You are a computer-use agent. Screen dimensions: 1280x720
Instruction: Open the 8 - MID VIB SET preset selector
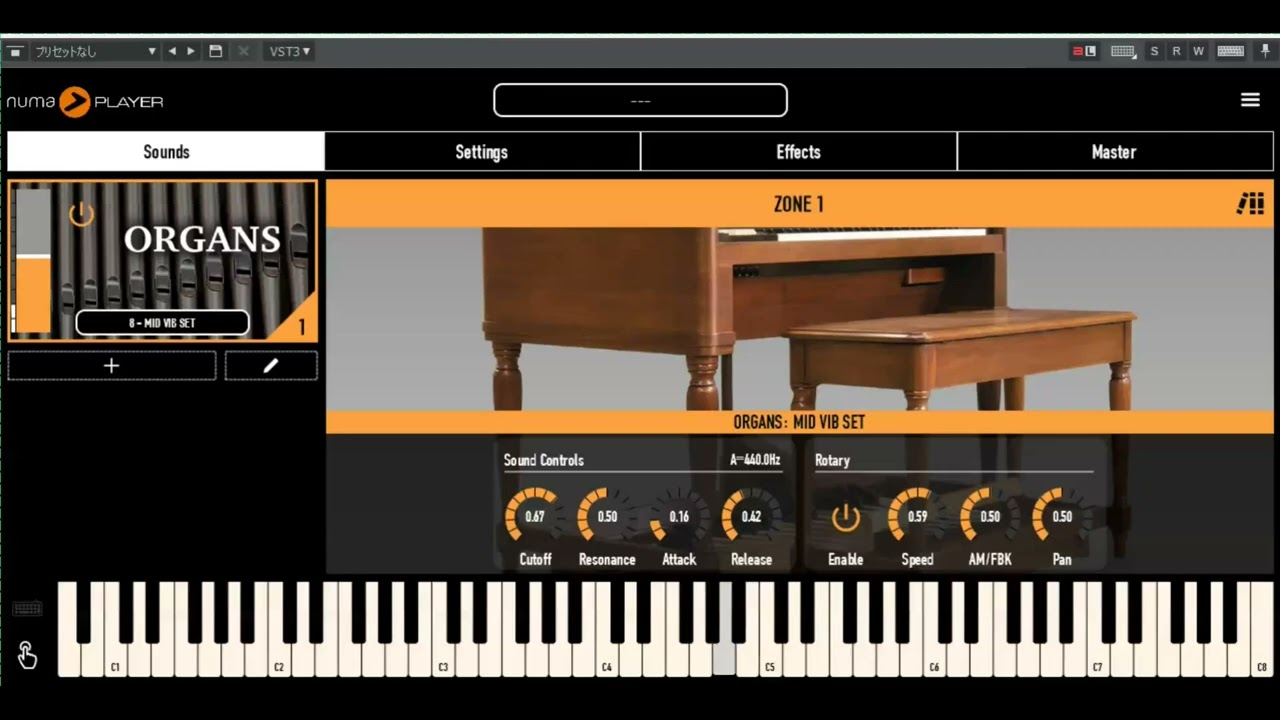(162, 323)
